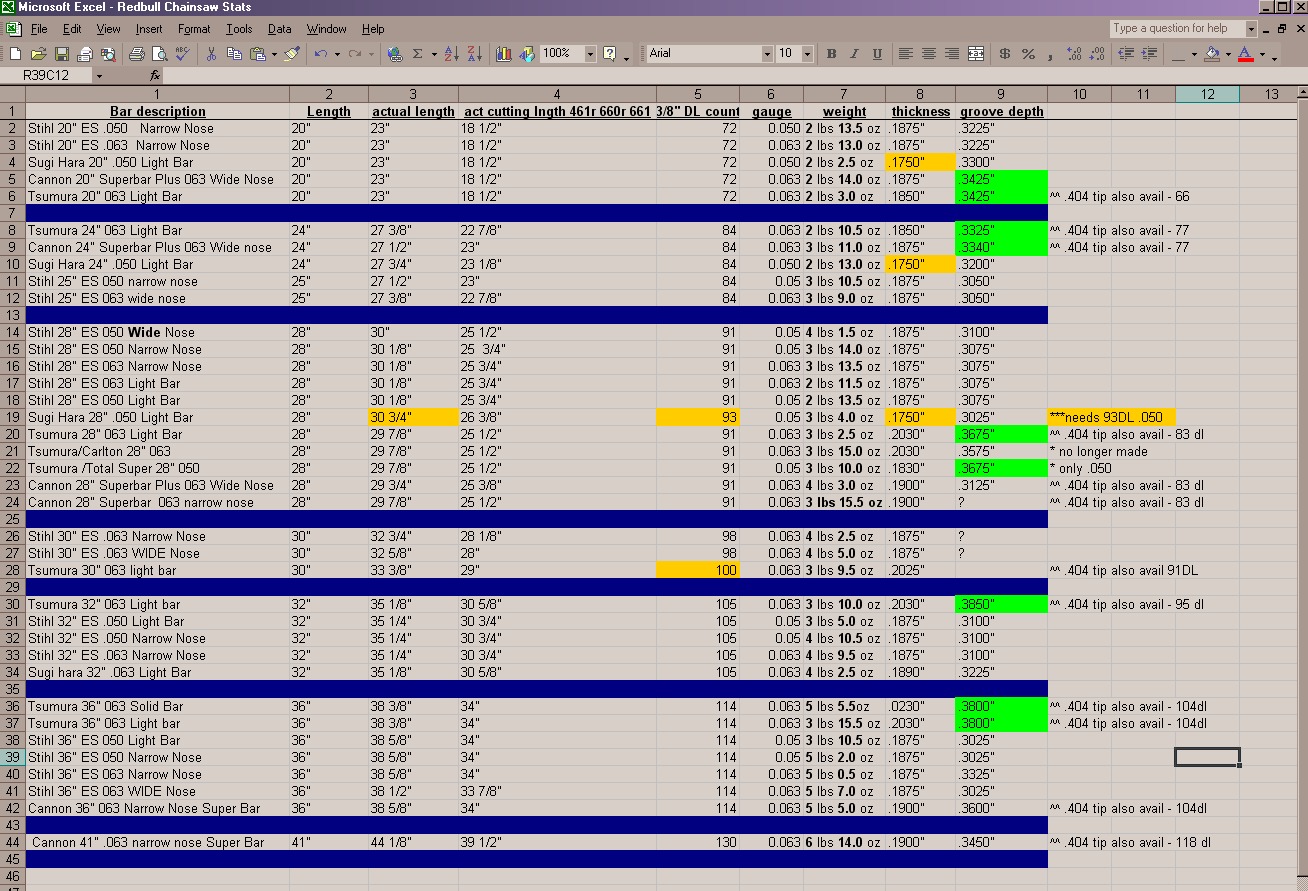Click the Redo arrow icon

(355, 54)
